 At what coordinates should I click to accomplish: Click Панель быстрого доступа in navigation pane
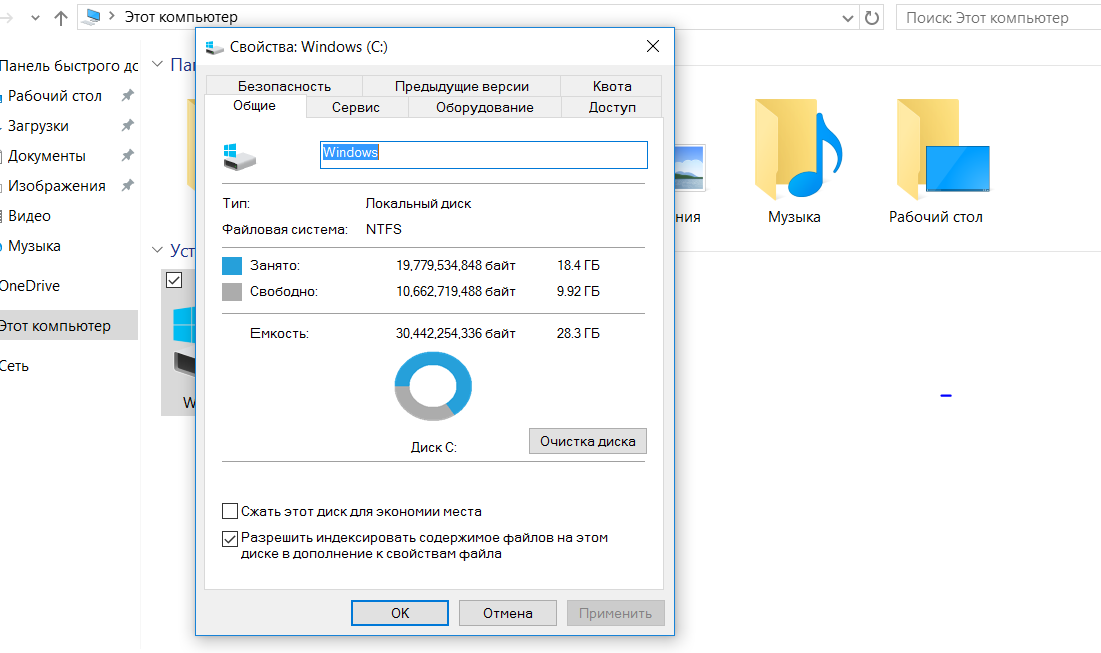click(x=69, y=66)
